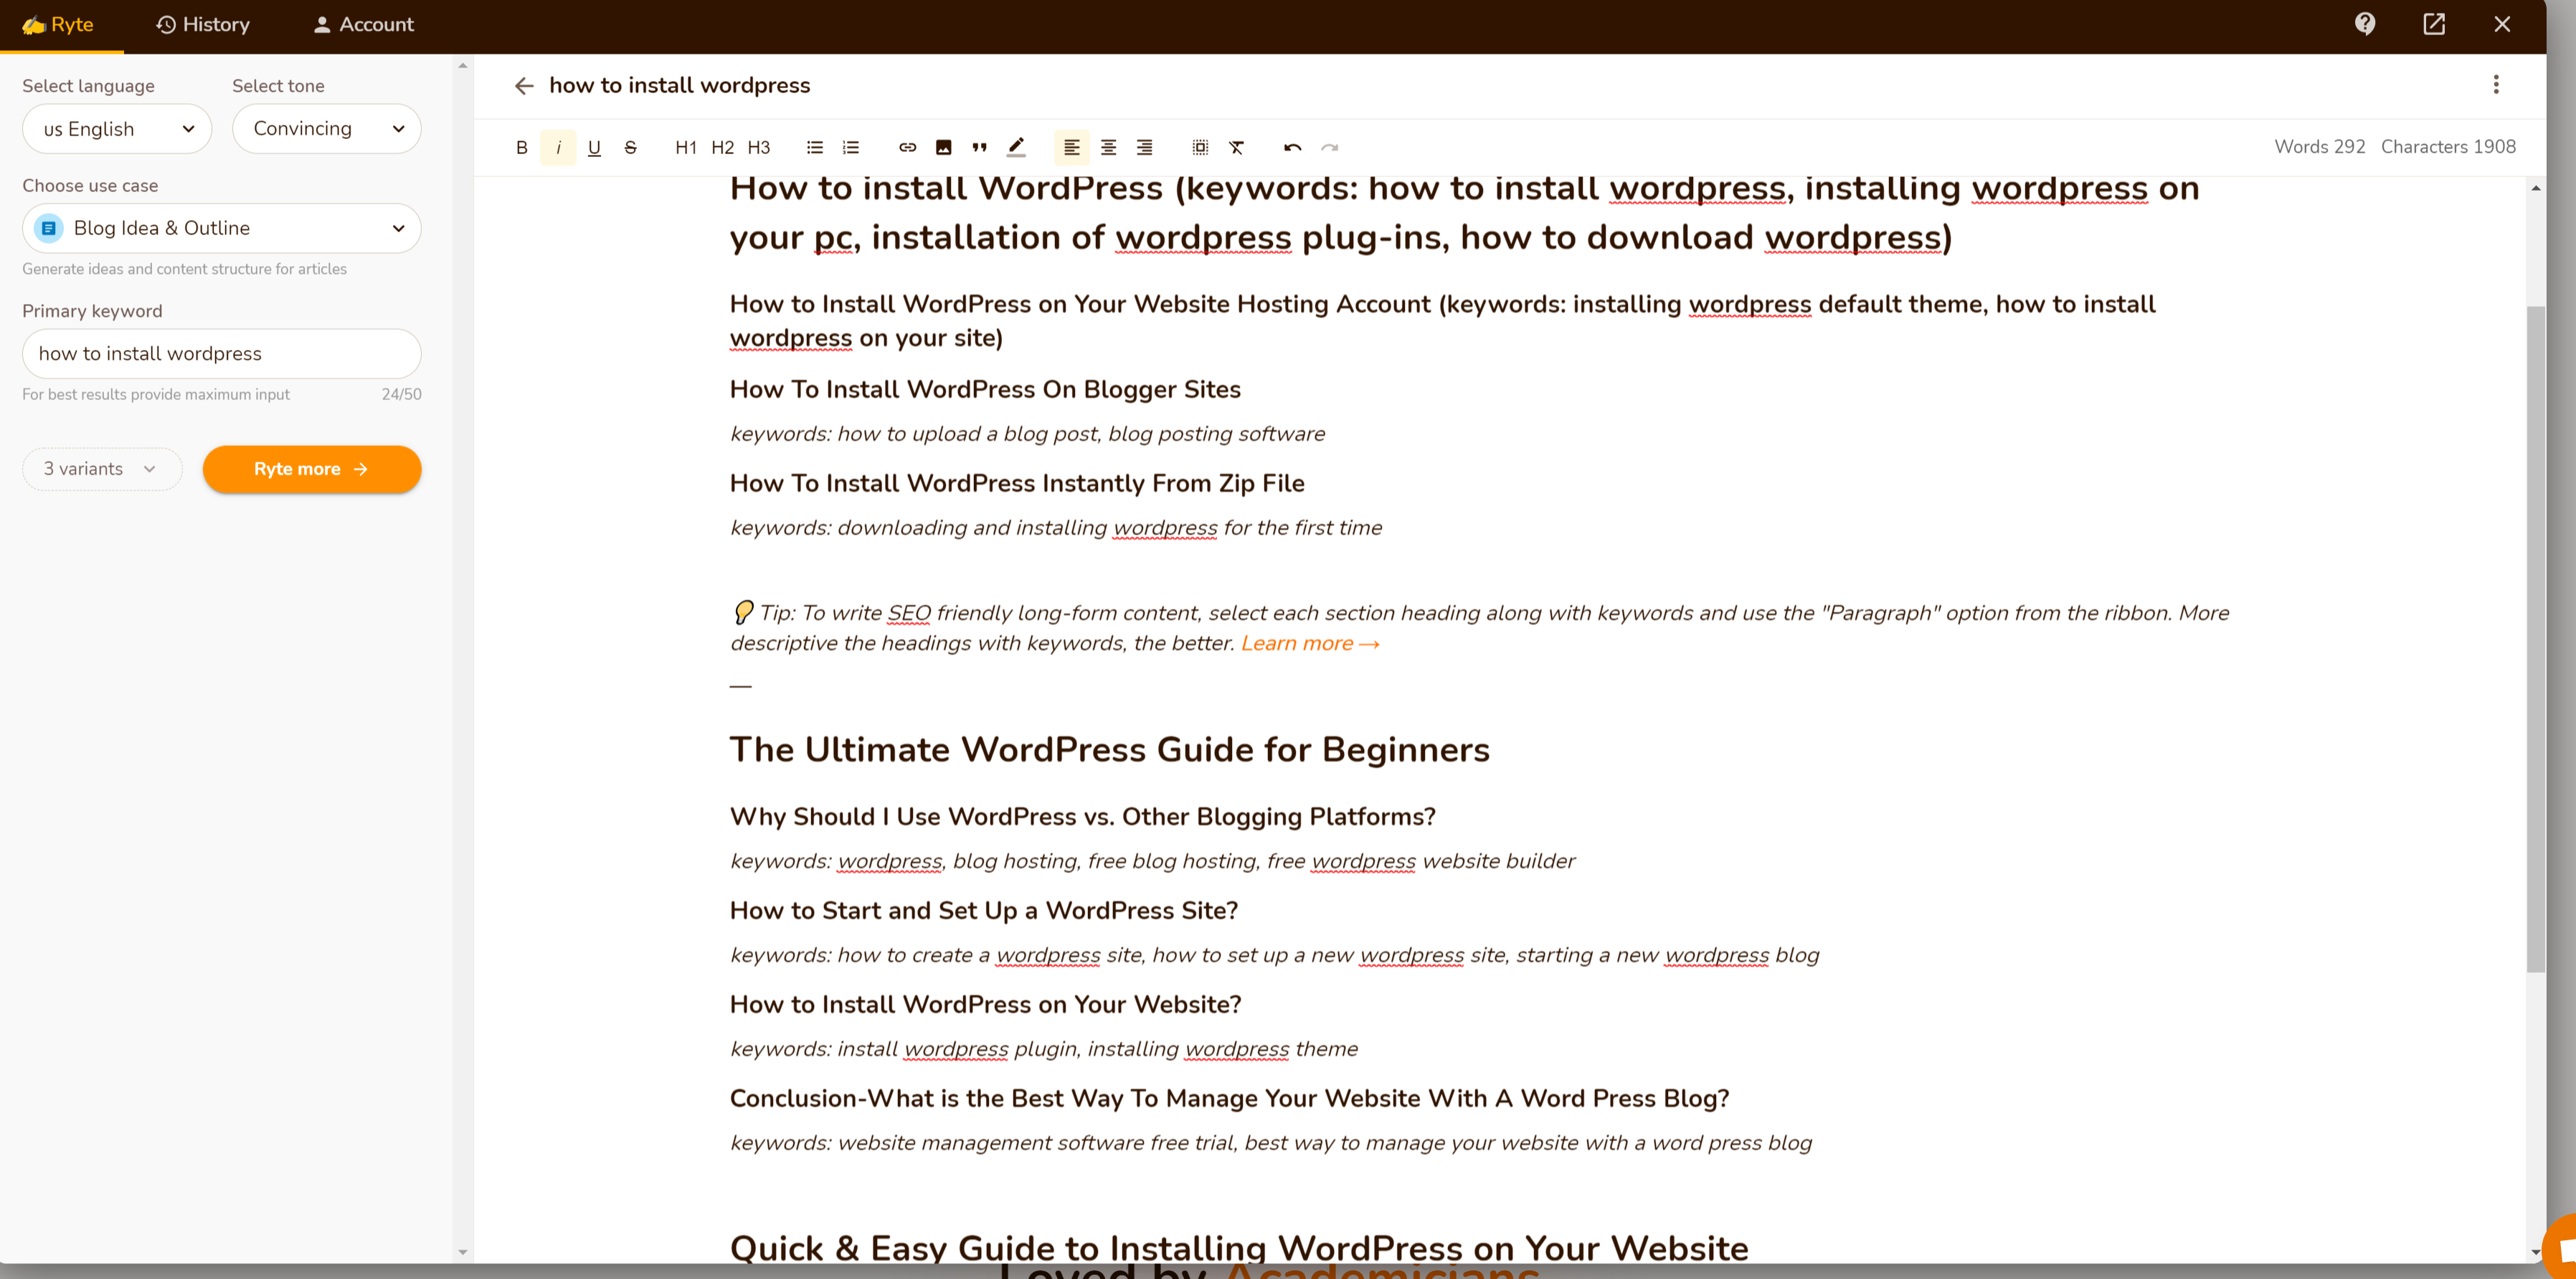
Task: Open the three-dot document options menu
Action: (x=2495, y=85)
